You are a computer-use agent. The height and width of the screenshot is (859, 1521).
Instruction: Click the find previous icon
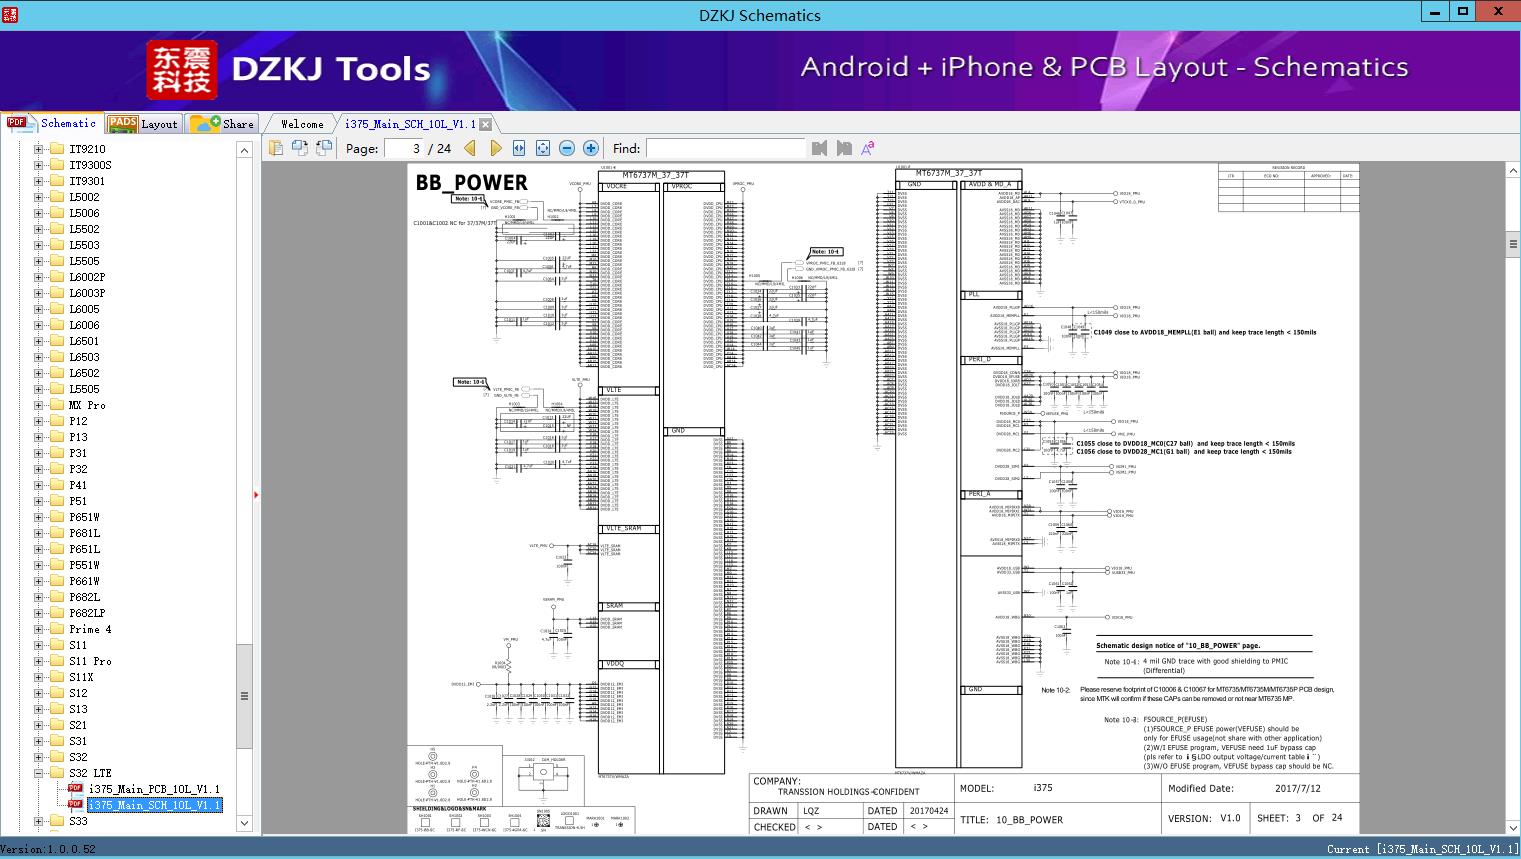click(x=820, y=148)
